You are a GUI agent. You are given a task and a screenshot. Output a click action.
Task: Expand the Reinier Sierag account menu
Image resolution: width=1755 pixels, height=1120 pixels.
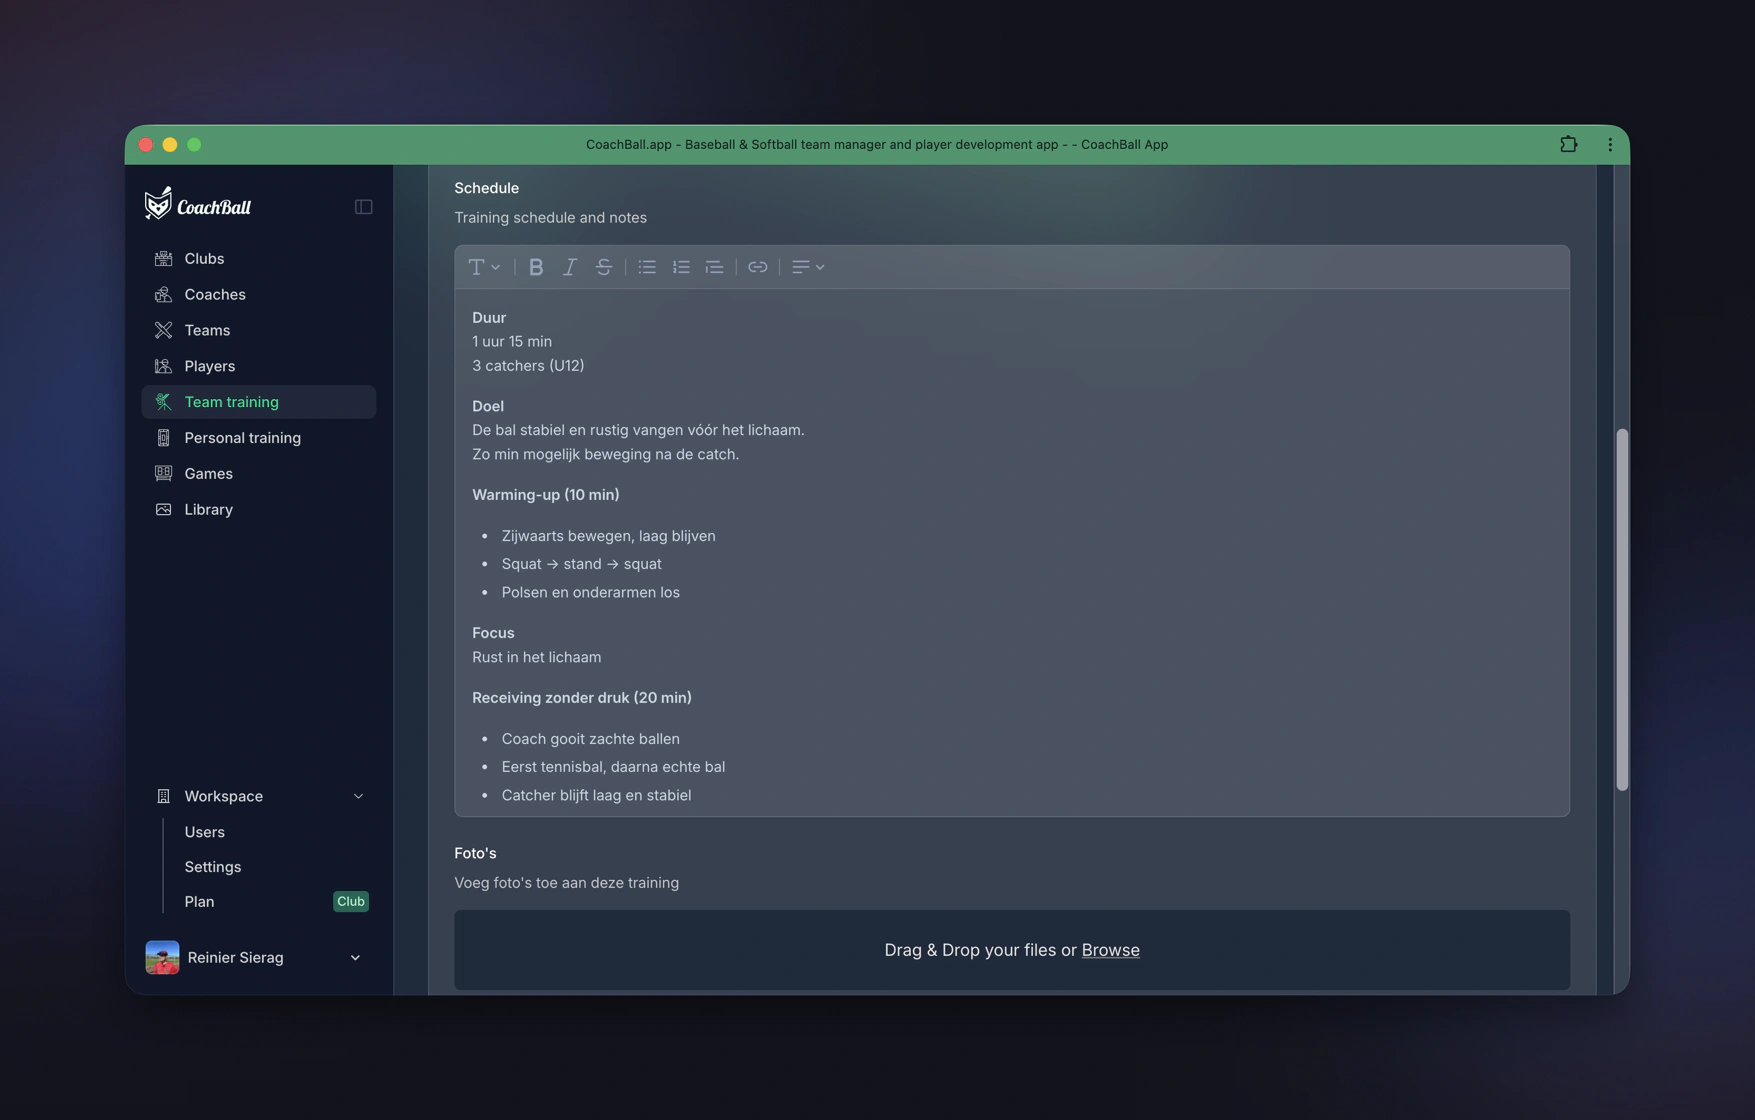(x=355, y=957)
